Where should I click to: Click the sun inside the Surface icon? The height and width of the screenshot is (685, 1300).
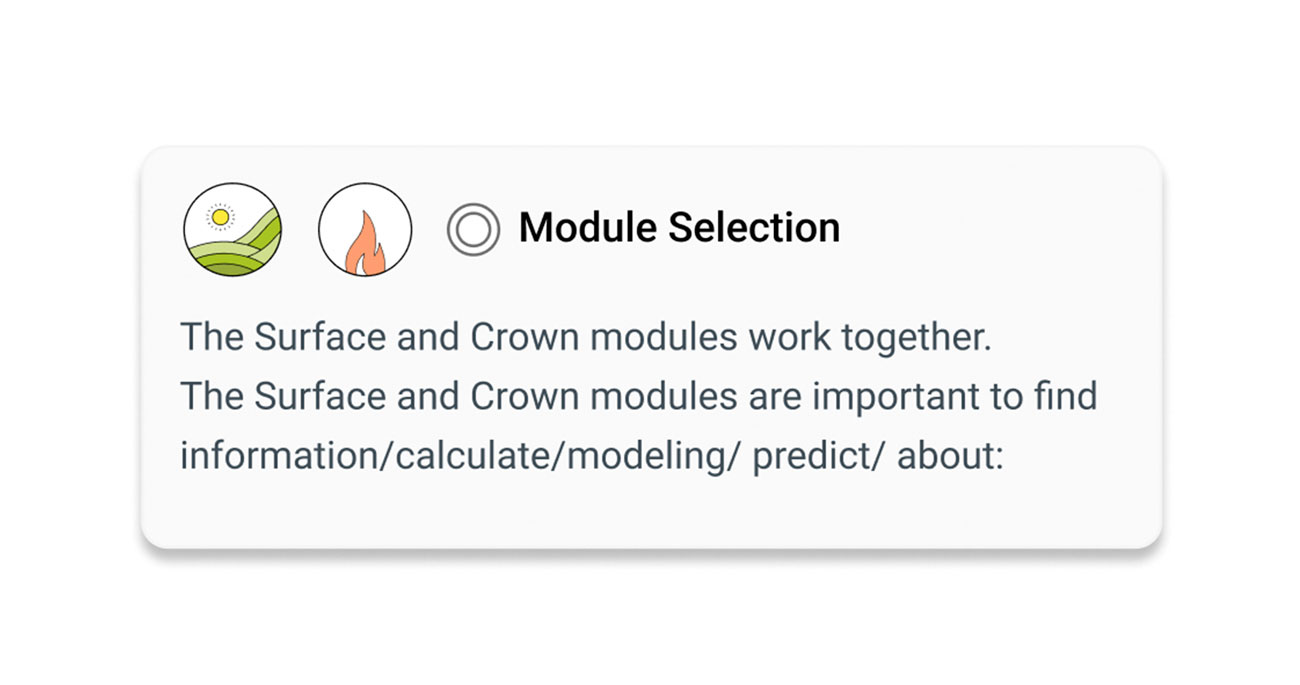tap(219, 216)
